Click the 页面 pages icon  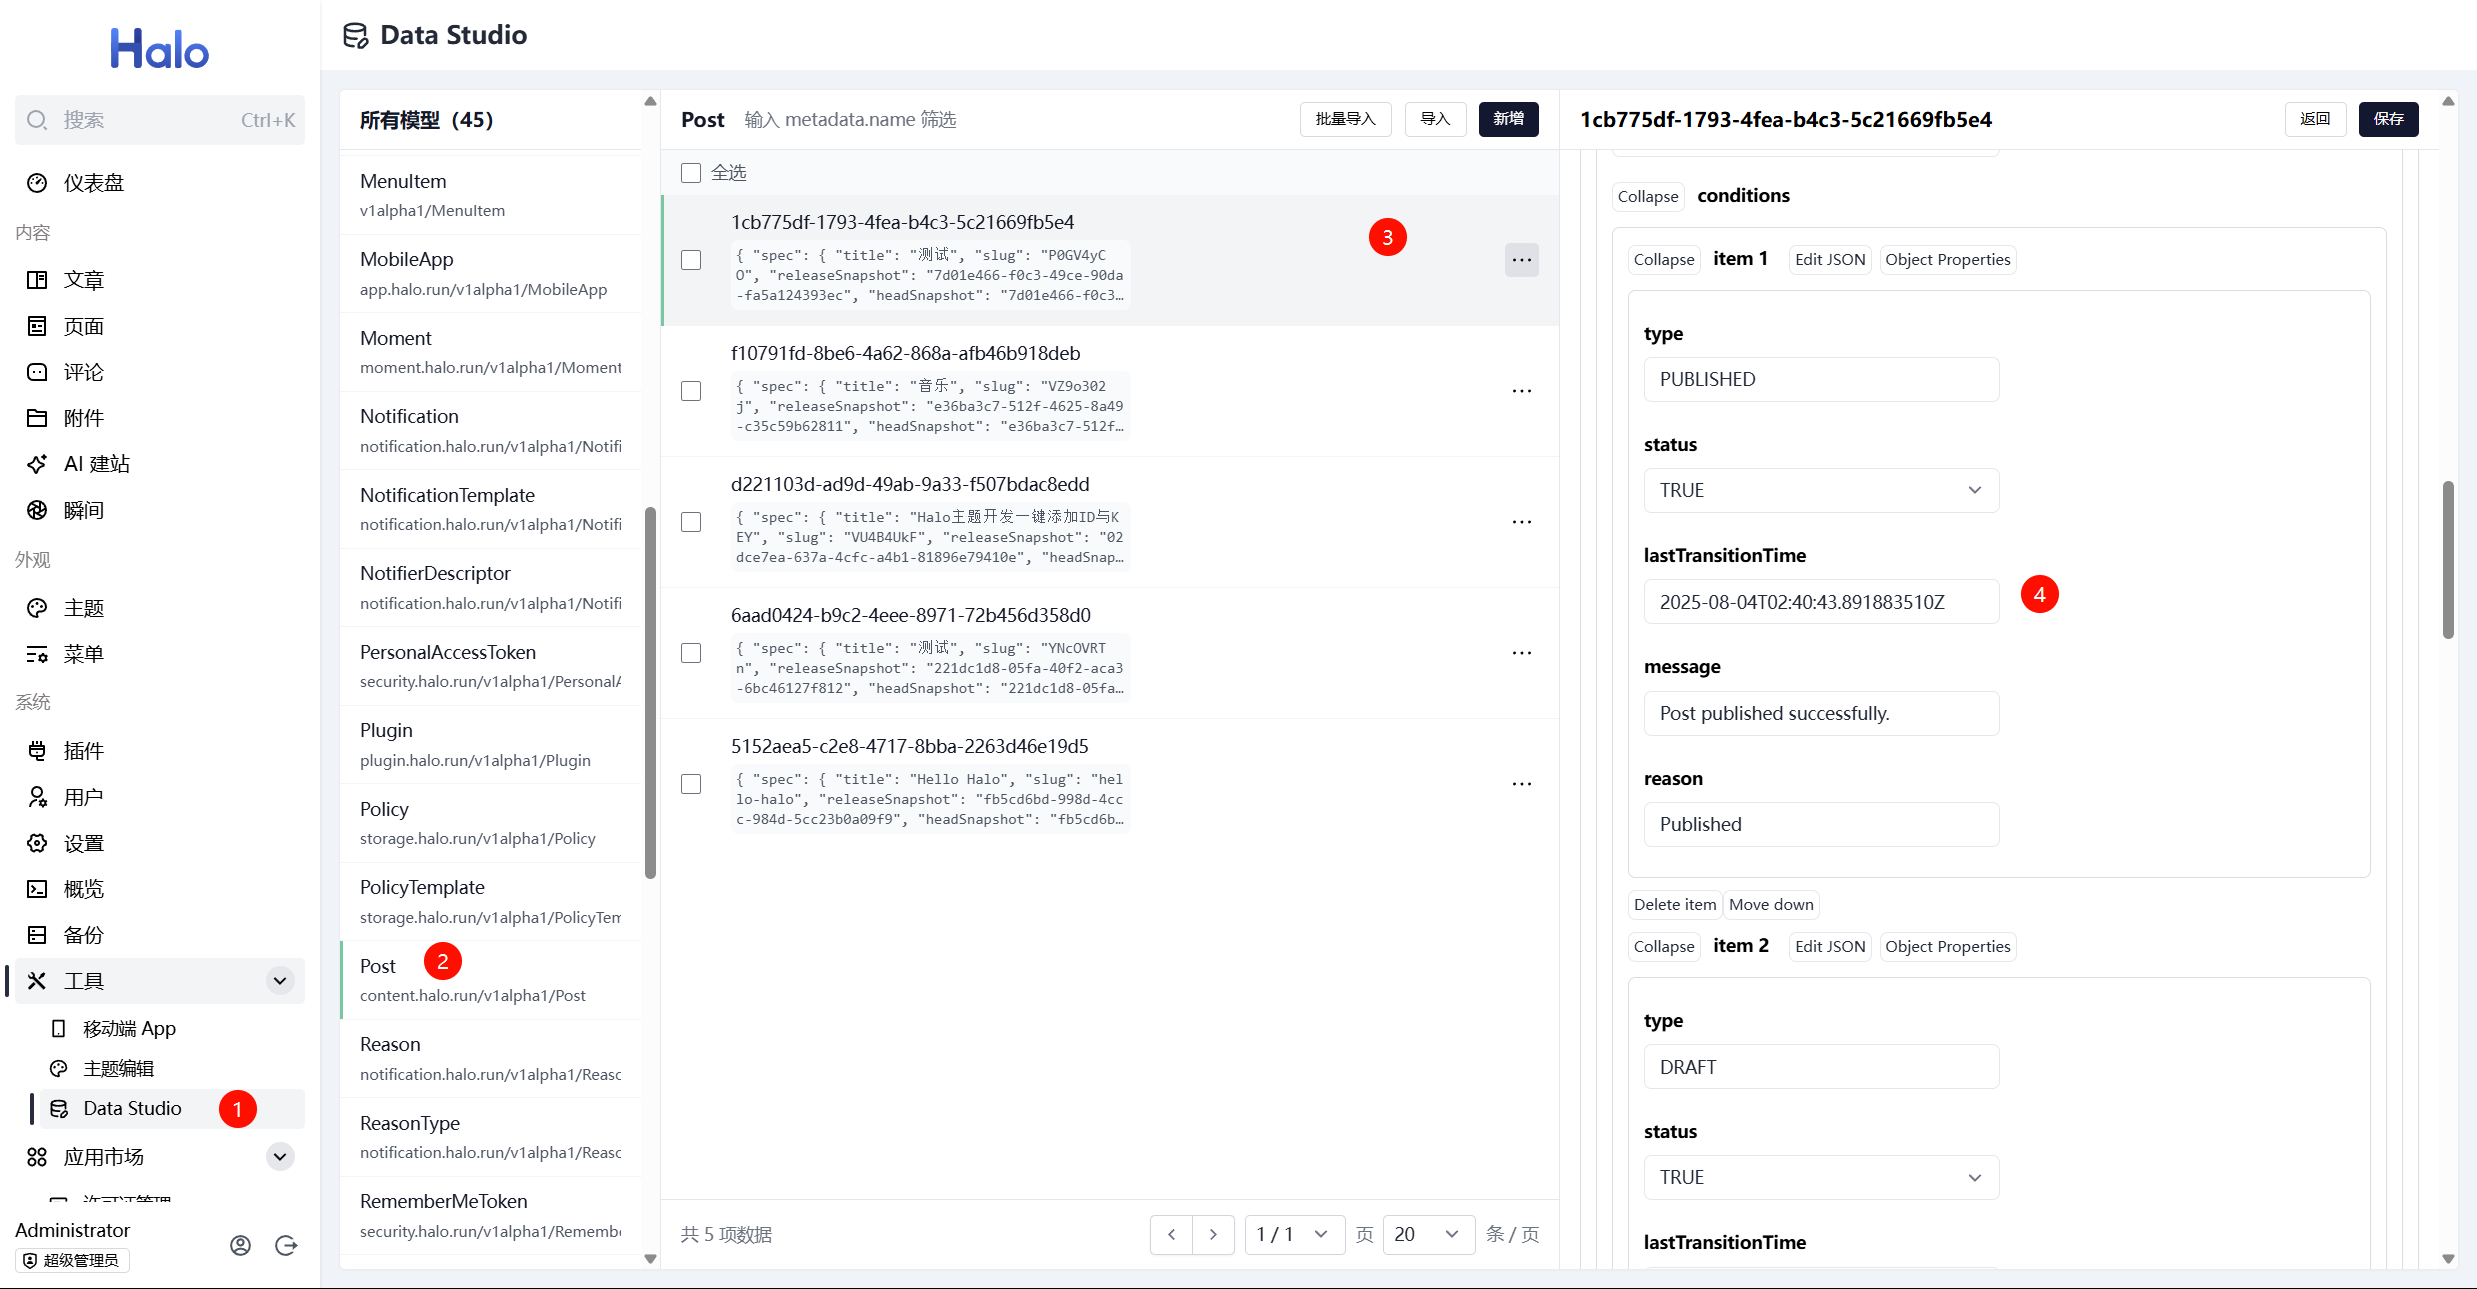[37, 326]
